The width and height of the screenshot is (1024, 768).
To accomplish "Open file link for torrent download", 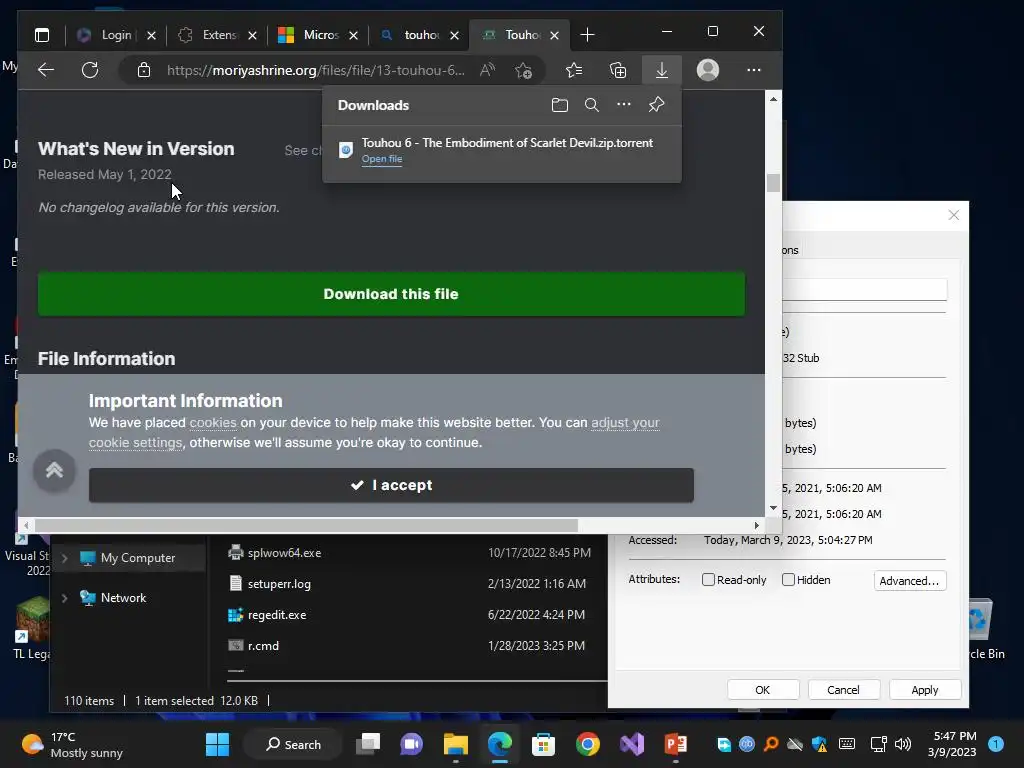I will pos(381,159).
